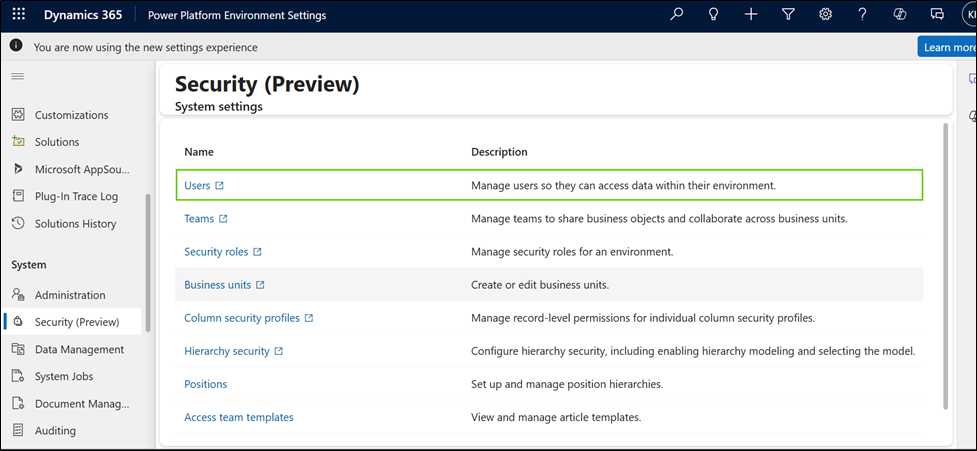Viewport: 977px width, 451px height.
Task: Open the Teams settings link
Action: [x=199, y=219]
